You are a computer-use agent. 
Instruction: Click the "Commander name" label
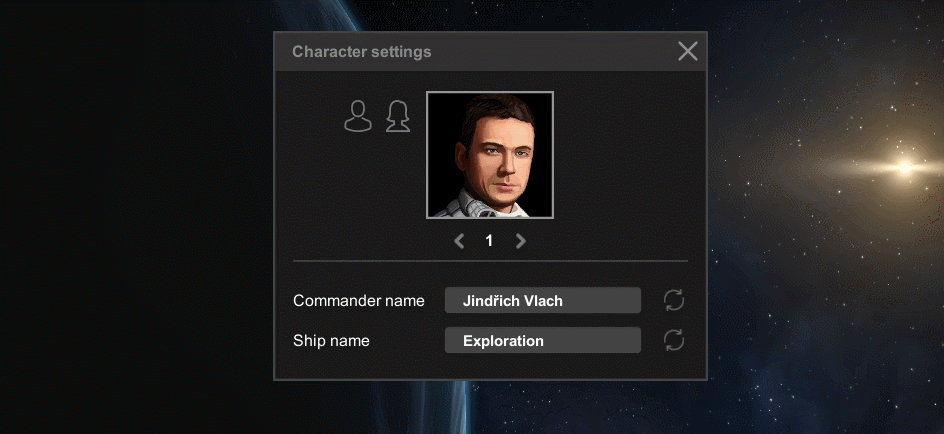point(358,301)
